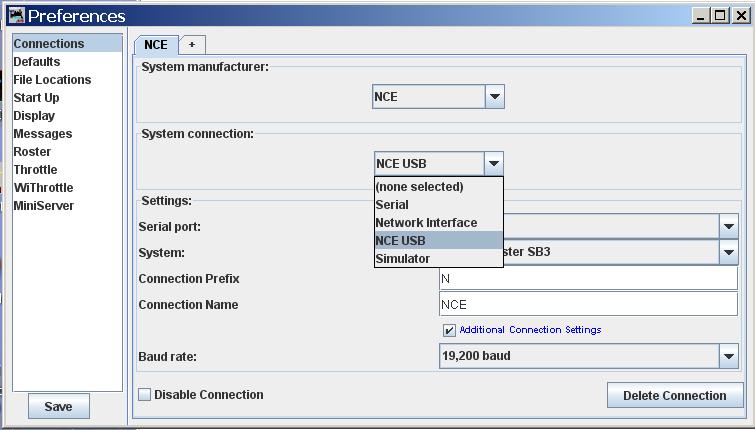
Task: Open the Defaults preferences section
Action: 67,62
